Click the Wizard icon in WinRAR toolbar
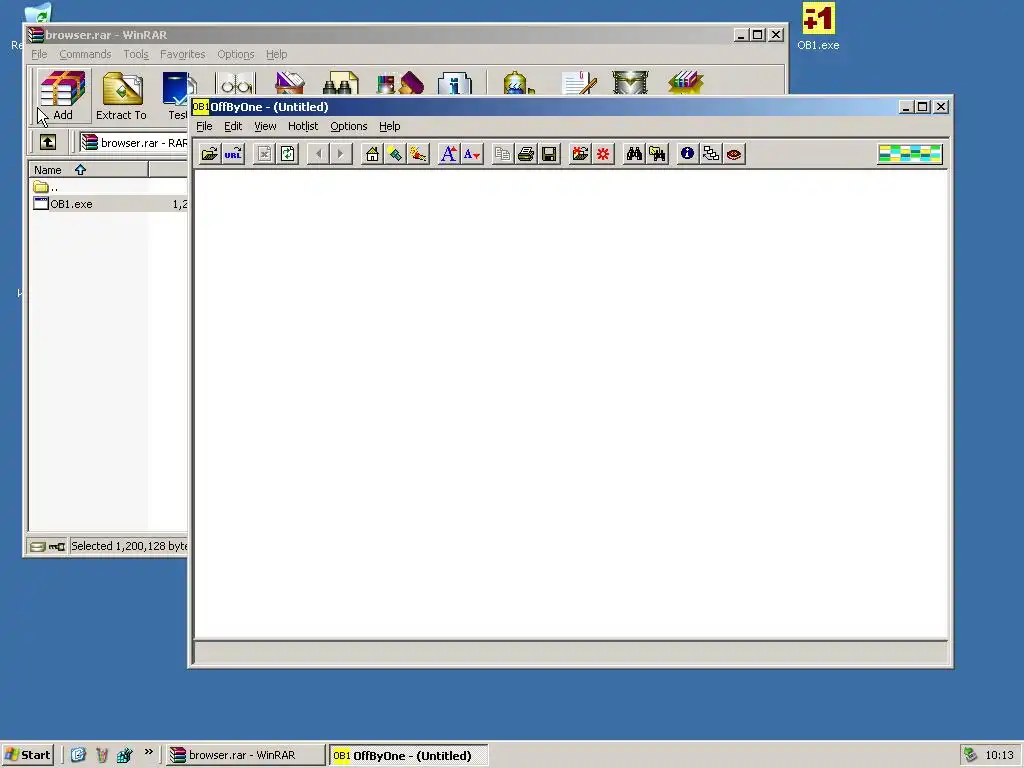 (400, 84)
